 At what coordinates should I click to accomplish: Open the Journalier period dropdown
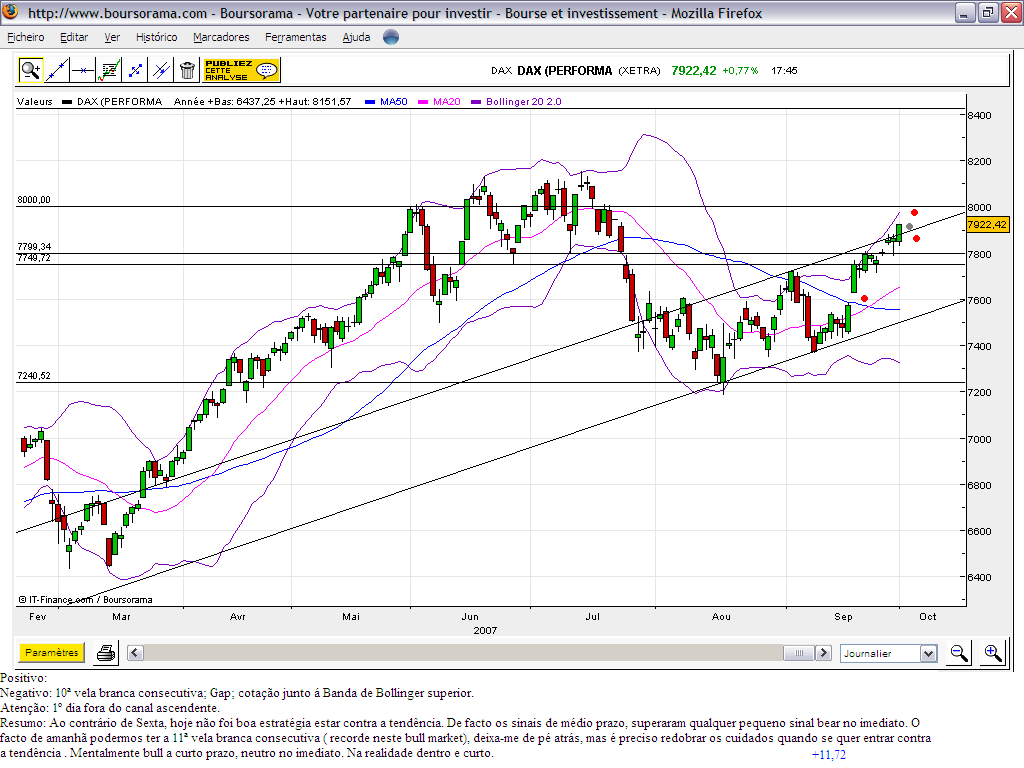[889, 653]
